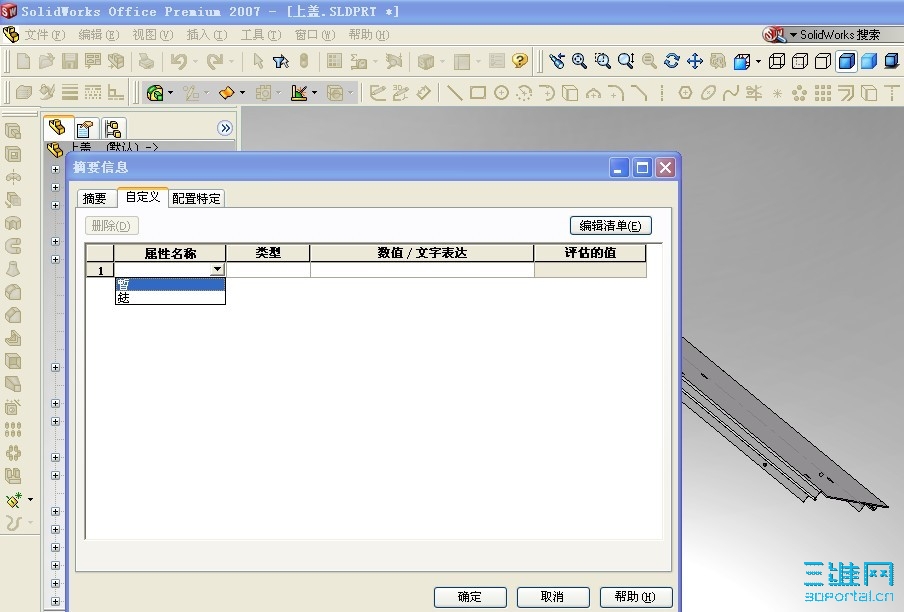Select the Rectangle sketch tool
The width and height of the screenshot is (904, 612).
click(477, 93)
